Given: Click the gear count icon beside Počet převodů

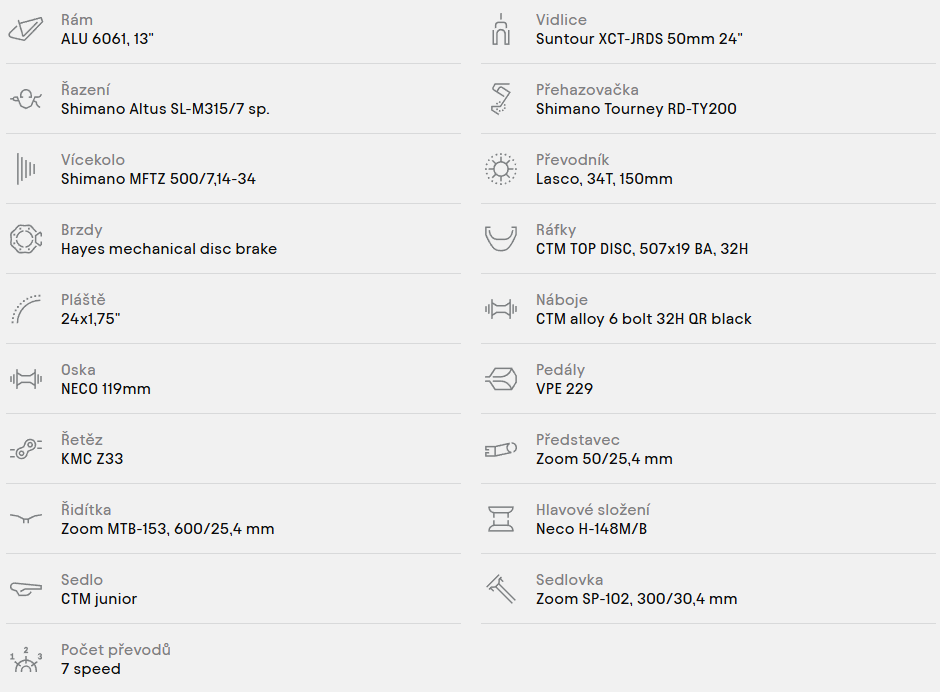Looking at the screenshot, I should [x=26, y=660].
